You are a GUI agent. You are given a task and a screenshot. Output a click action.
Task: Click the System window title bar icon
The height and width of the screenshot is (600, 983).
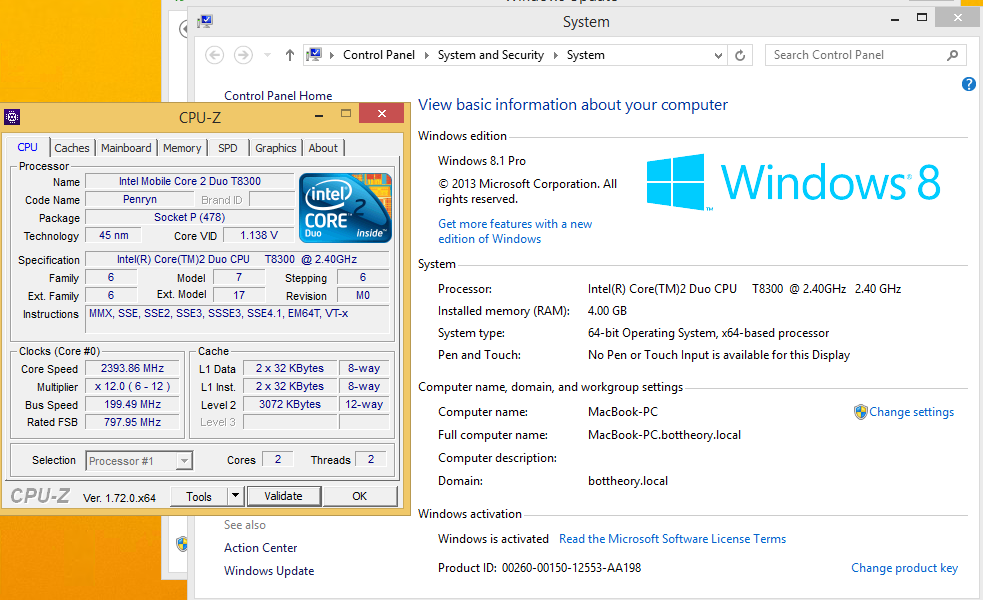[x=205, y=22]
